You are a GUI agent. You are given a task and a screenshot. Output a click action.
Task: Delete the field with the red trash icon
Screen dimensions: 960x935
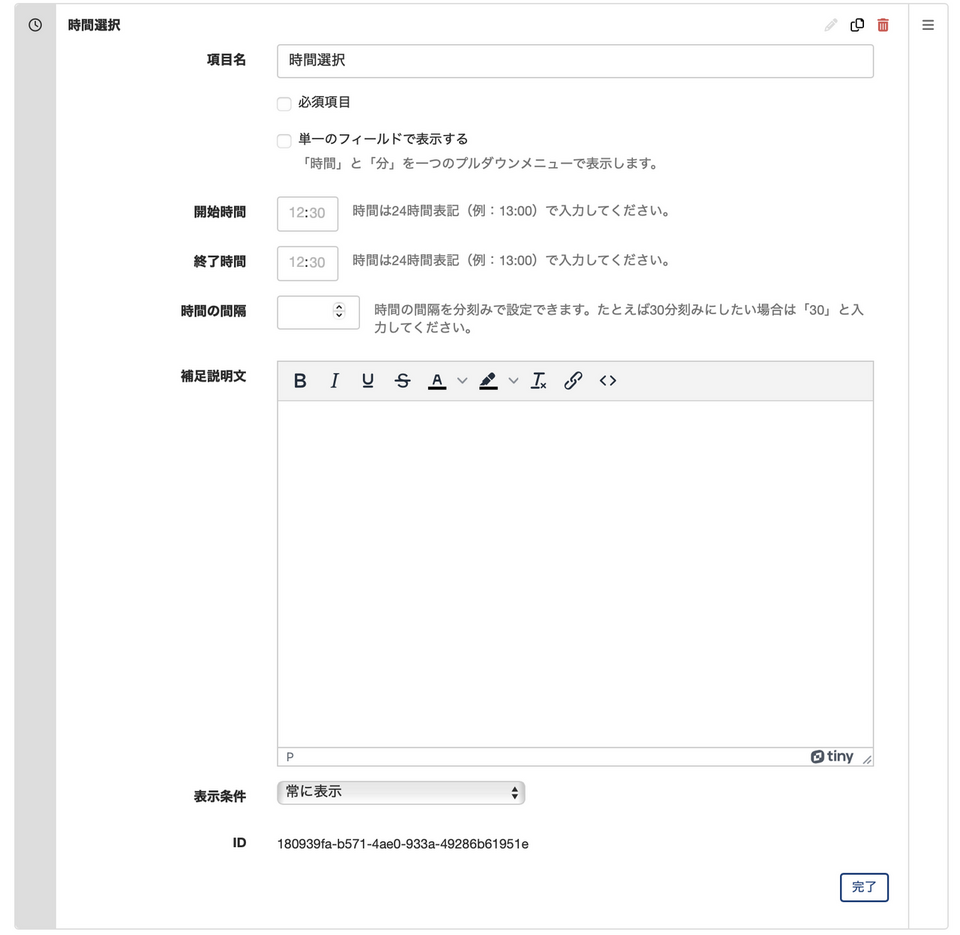(x=883, y=25)
